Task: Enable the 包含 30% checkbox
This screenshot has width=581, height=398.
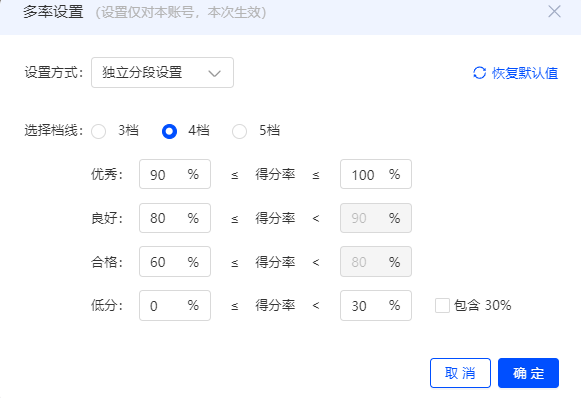Action: pos(442,306)
